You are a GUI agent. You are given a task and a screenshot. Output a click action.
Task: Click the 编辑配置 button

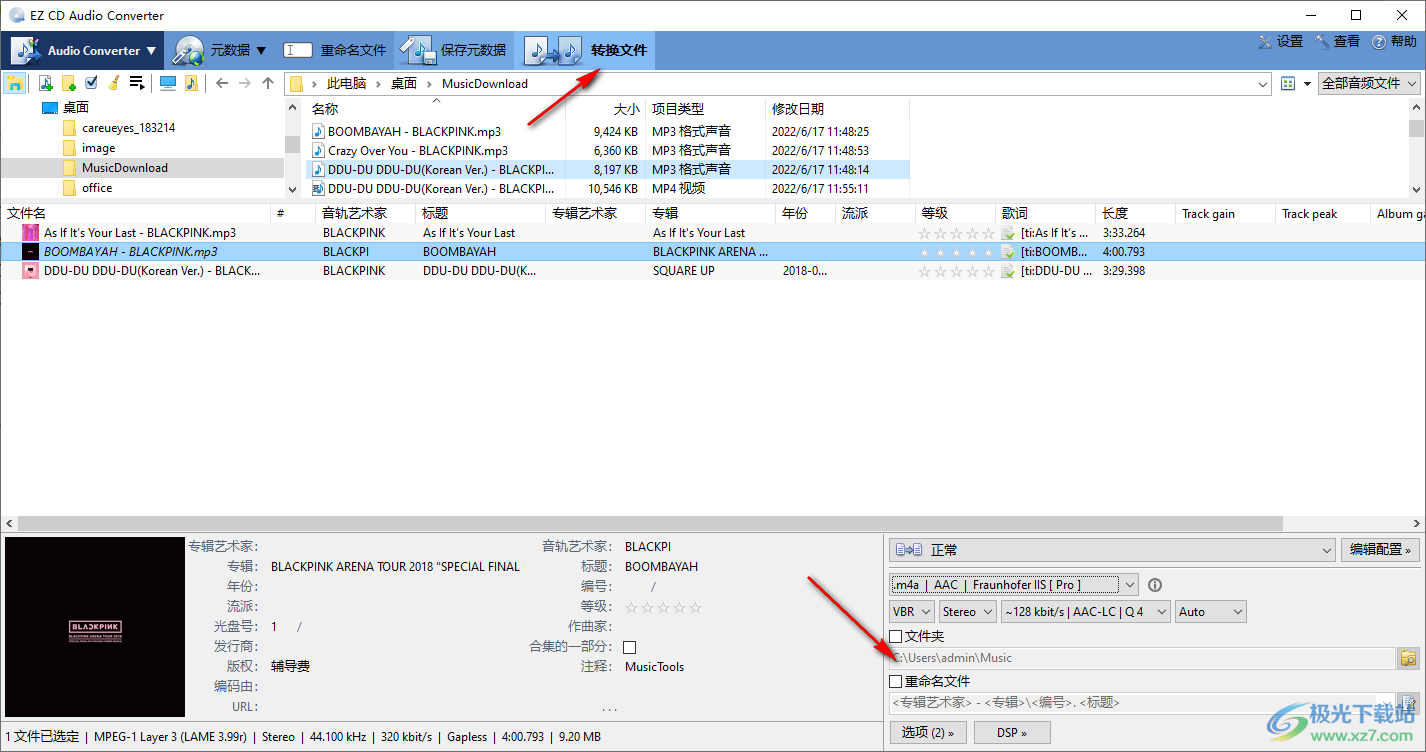click(x=1380, y=550)
